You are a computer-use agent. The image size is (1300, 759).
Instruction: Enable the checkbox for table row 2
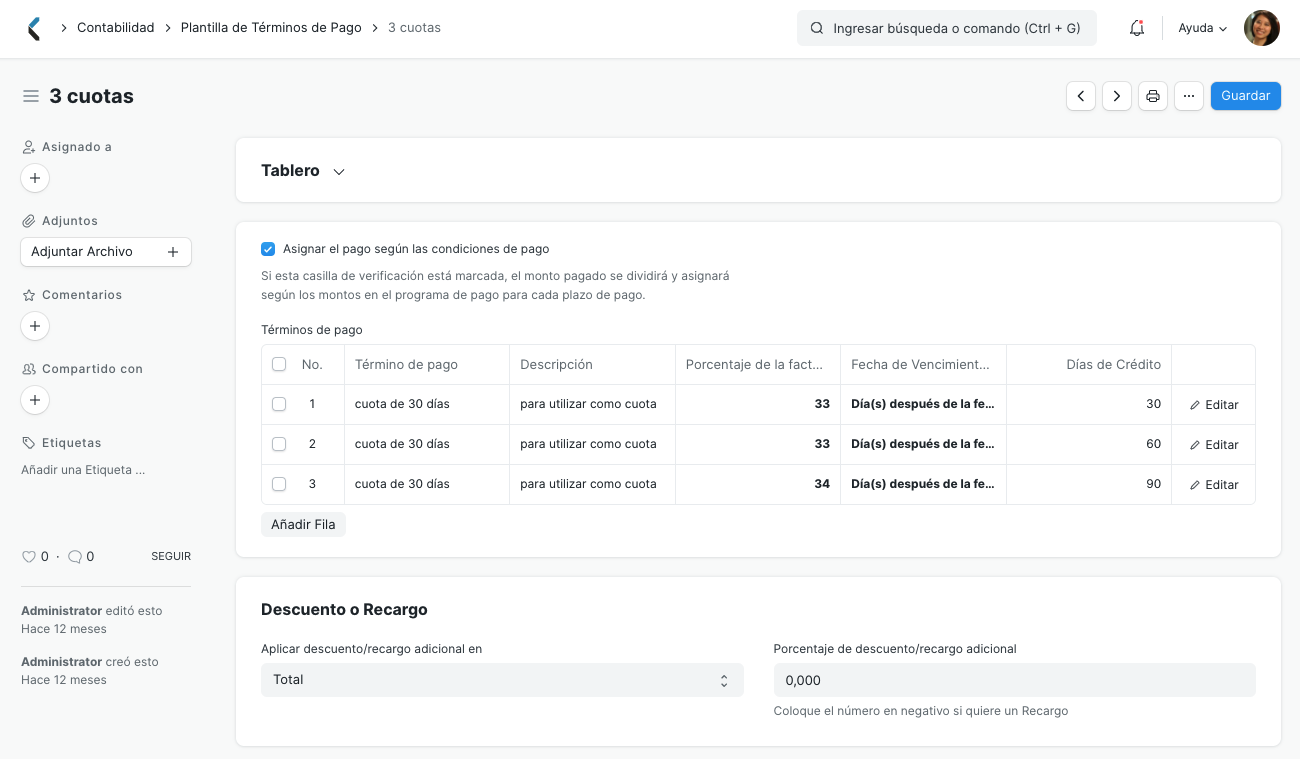pos(279,444)
